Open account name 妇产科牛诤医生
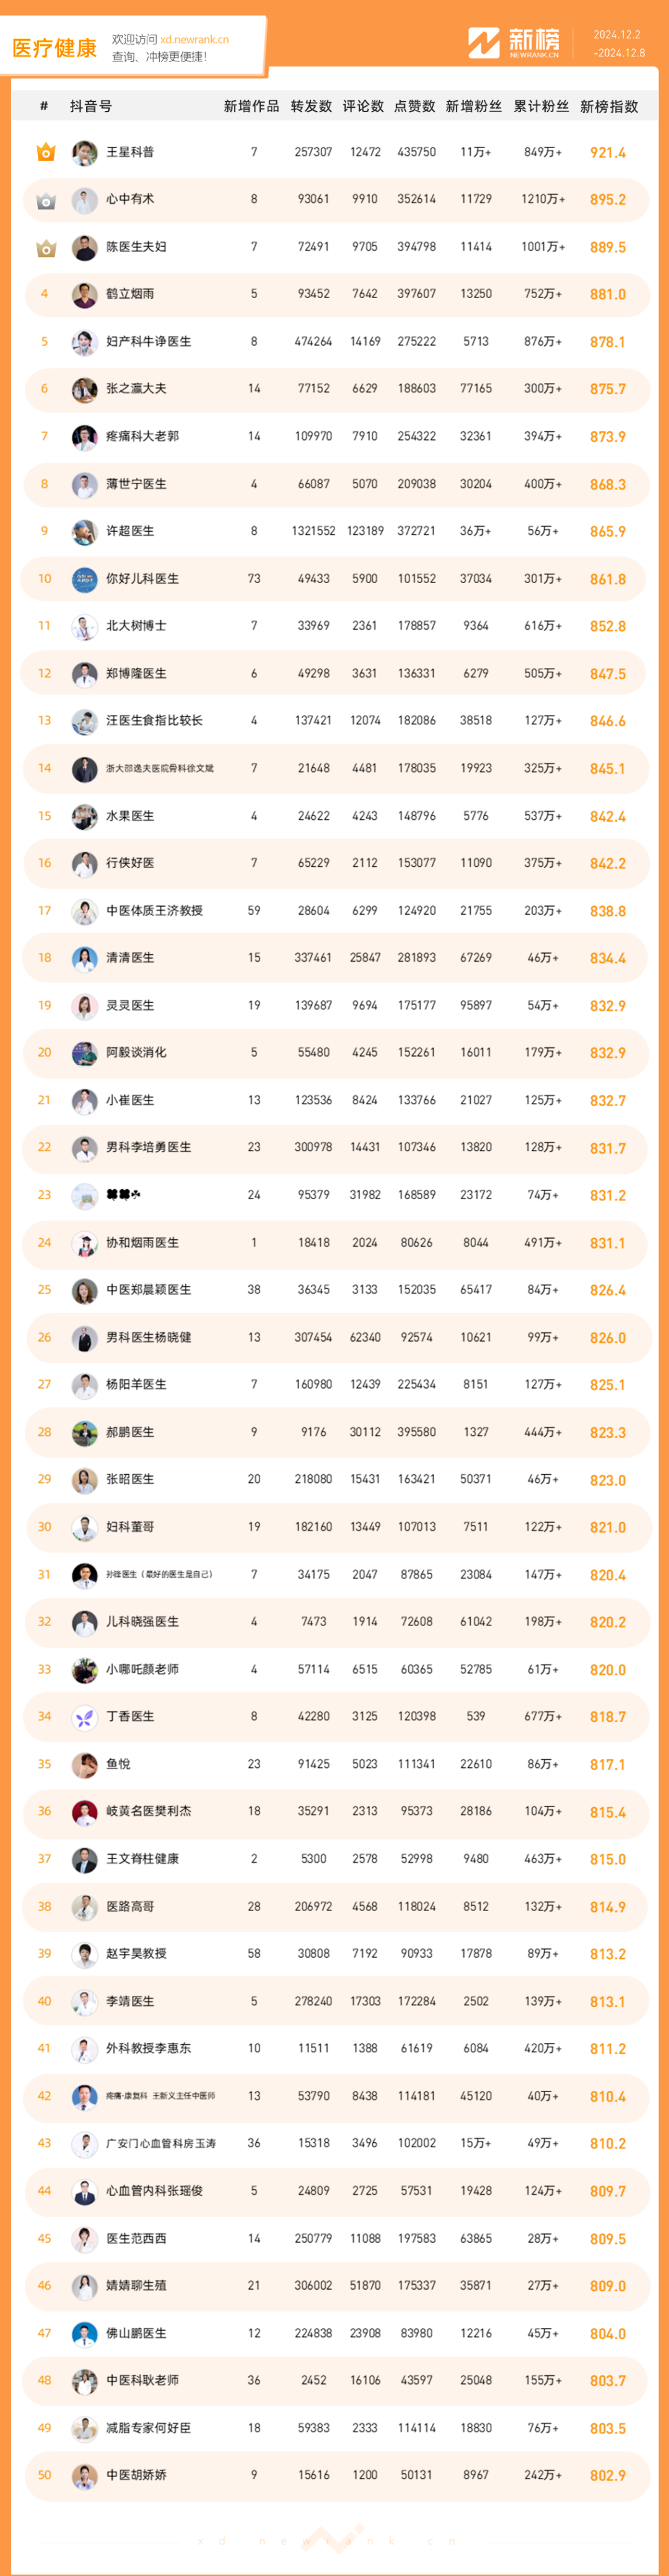Viewport: 669px width, 2576px height. pyautogui.click(x=149, y=342)
